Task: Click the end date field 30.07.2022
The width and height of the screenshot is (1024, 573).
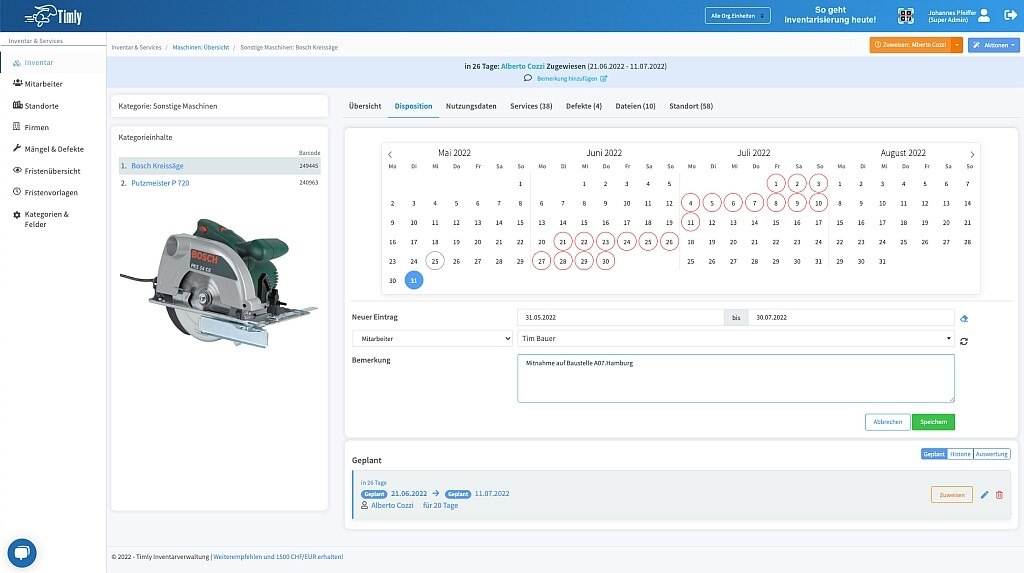Action: click(x=851, y=318)
